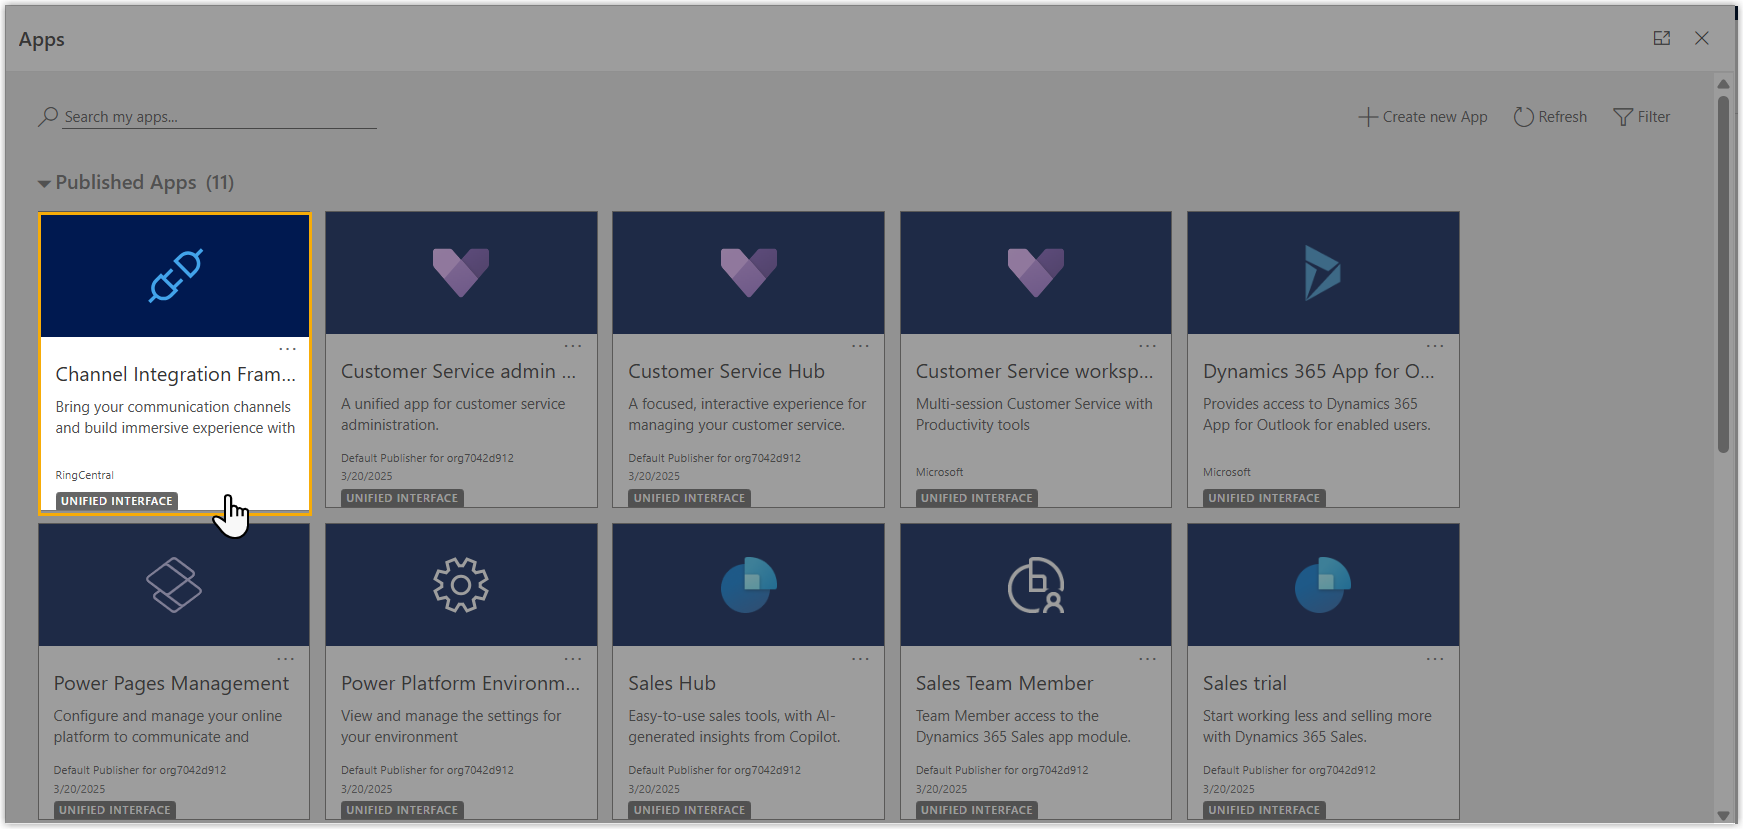
Task: Open more options menu for Sales Hub
Action: pyautogui.click(x=860, y=659)
